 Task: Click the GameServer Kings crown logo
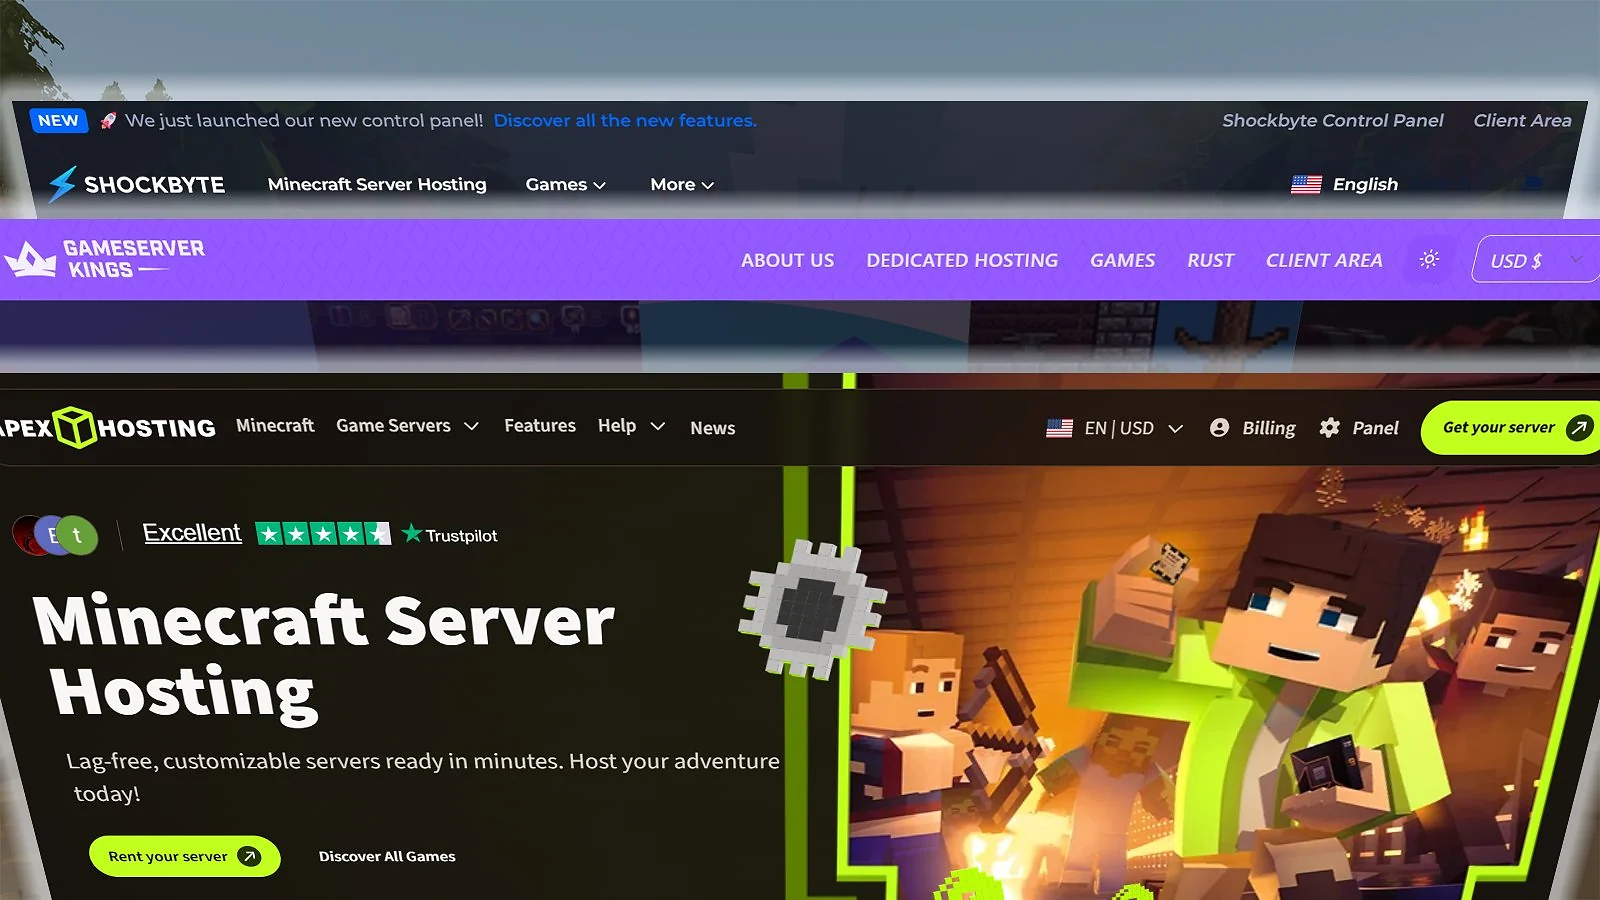click(31, 260)
